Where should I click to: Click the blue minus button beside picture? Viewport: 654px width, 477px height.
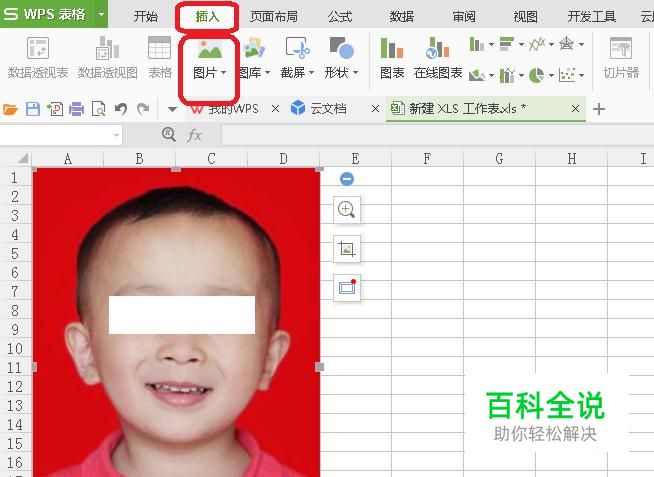coord(347,179)
